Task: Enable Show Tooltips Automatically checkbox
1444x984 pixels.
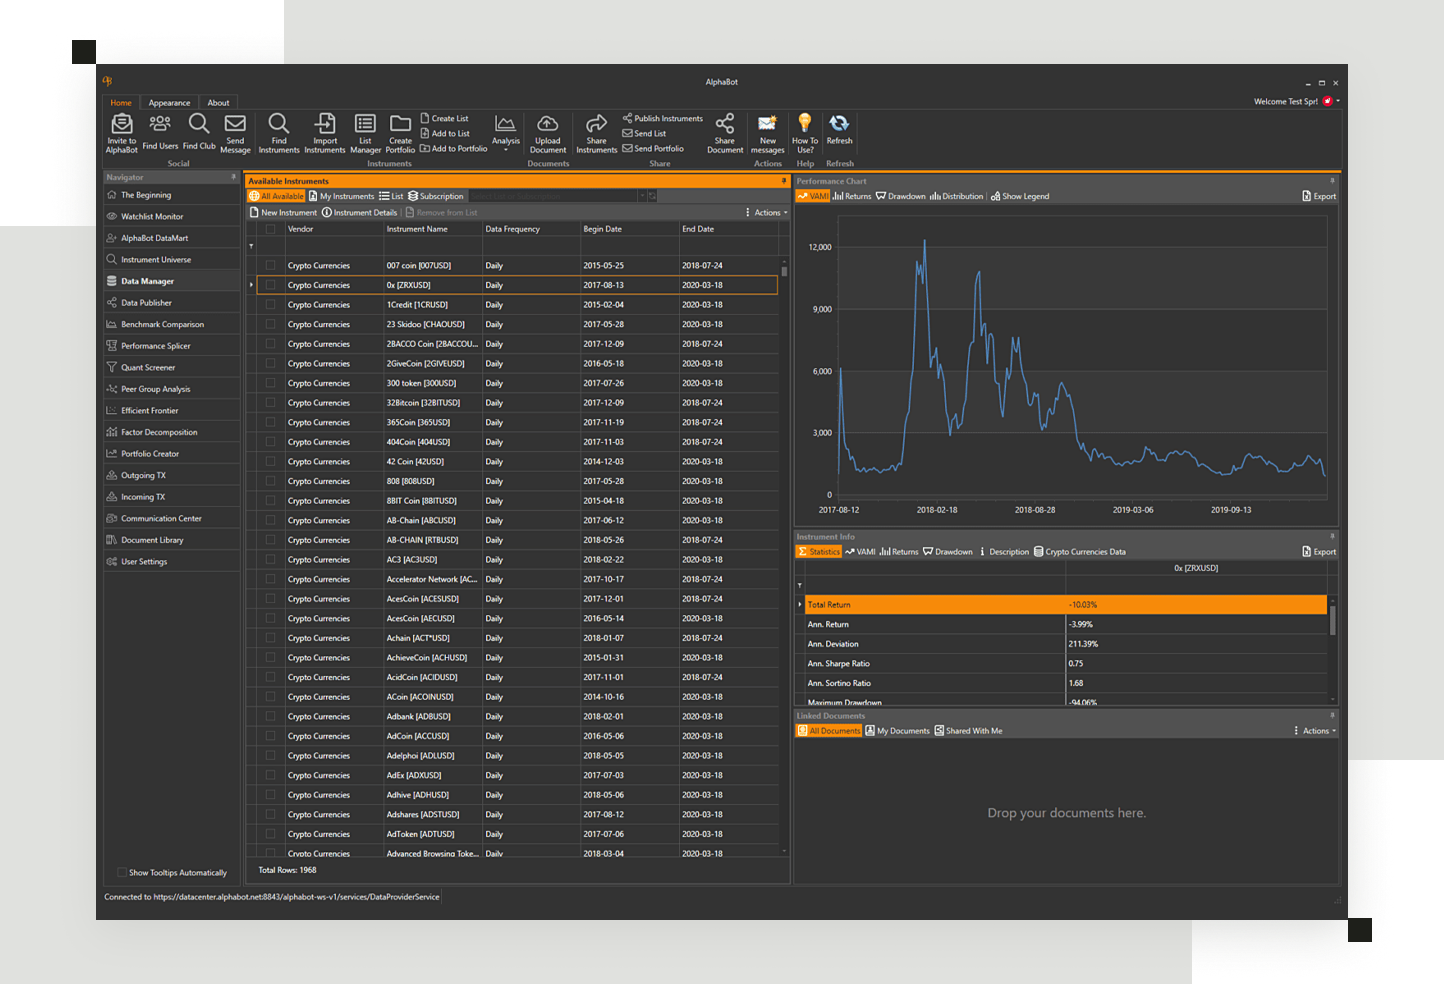Action: (x=122, y=872)
